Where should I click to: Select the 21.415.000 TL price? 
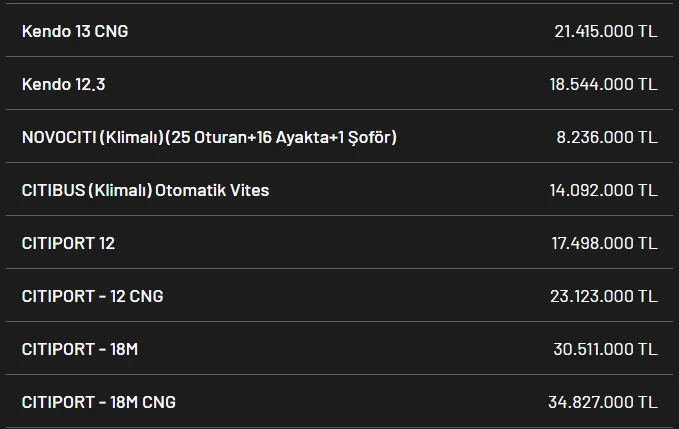[605, 31]
